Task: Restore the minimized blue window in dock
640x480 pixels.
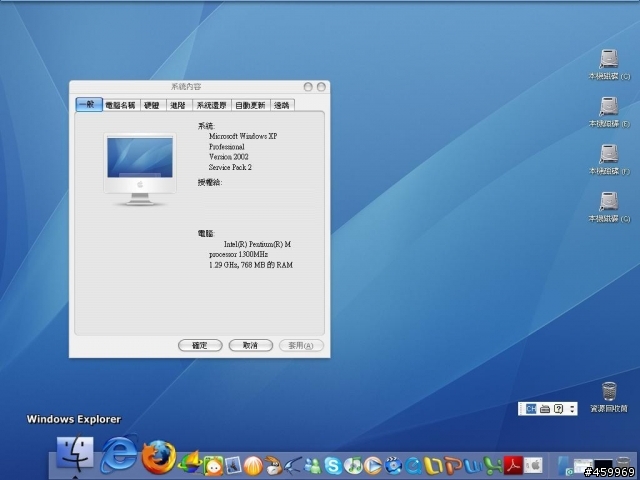Action: [565, 467]
